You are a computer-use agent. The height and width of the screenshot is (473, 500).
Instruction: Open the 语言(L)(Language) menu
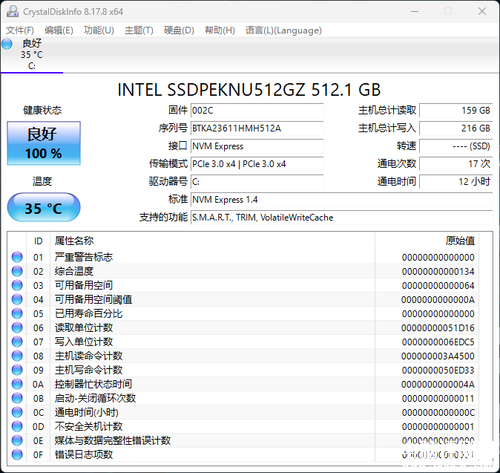tap(284, 30)
